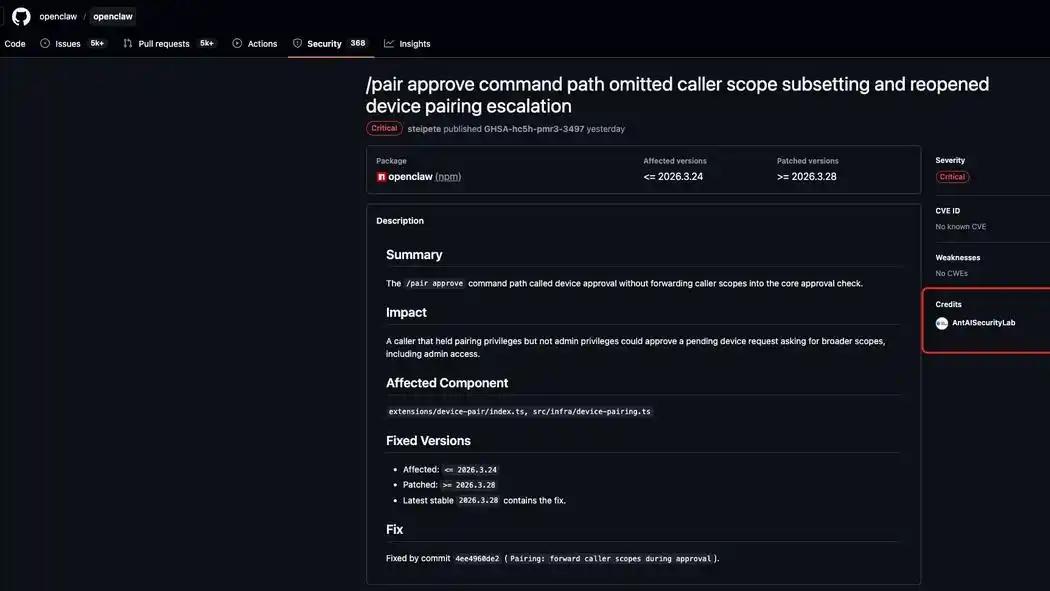Click the Actions play icon
Image resolution: width=1050 pixels, height=591 pixels.
237,44
